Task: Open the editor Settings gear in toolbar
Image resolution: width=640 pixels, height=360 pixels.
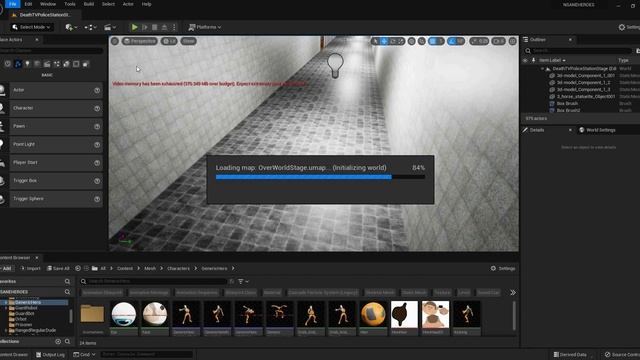Action: (x=629, y=27)
